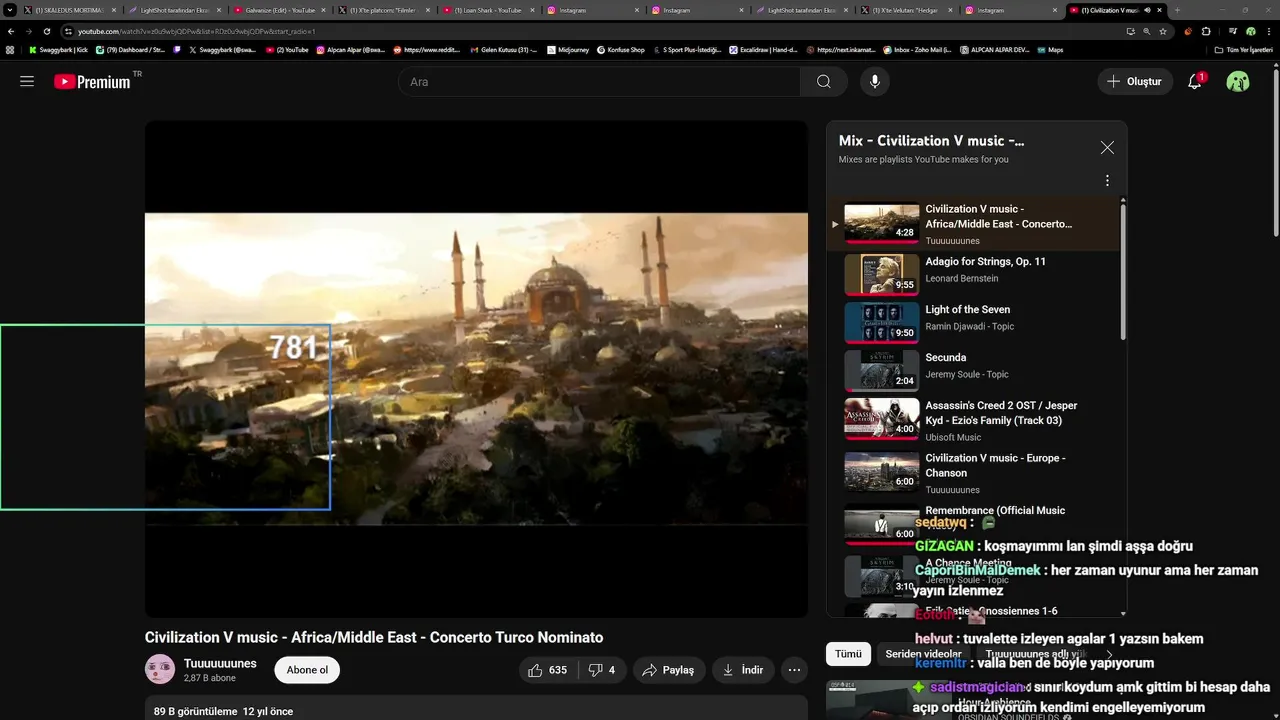Open Midjourney bookmark

[x=568, y=49]
